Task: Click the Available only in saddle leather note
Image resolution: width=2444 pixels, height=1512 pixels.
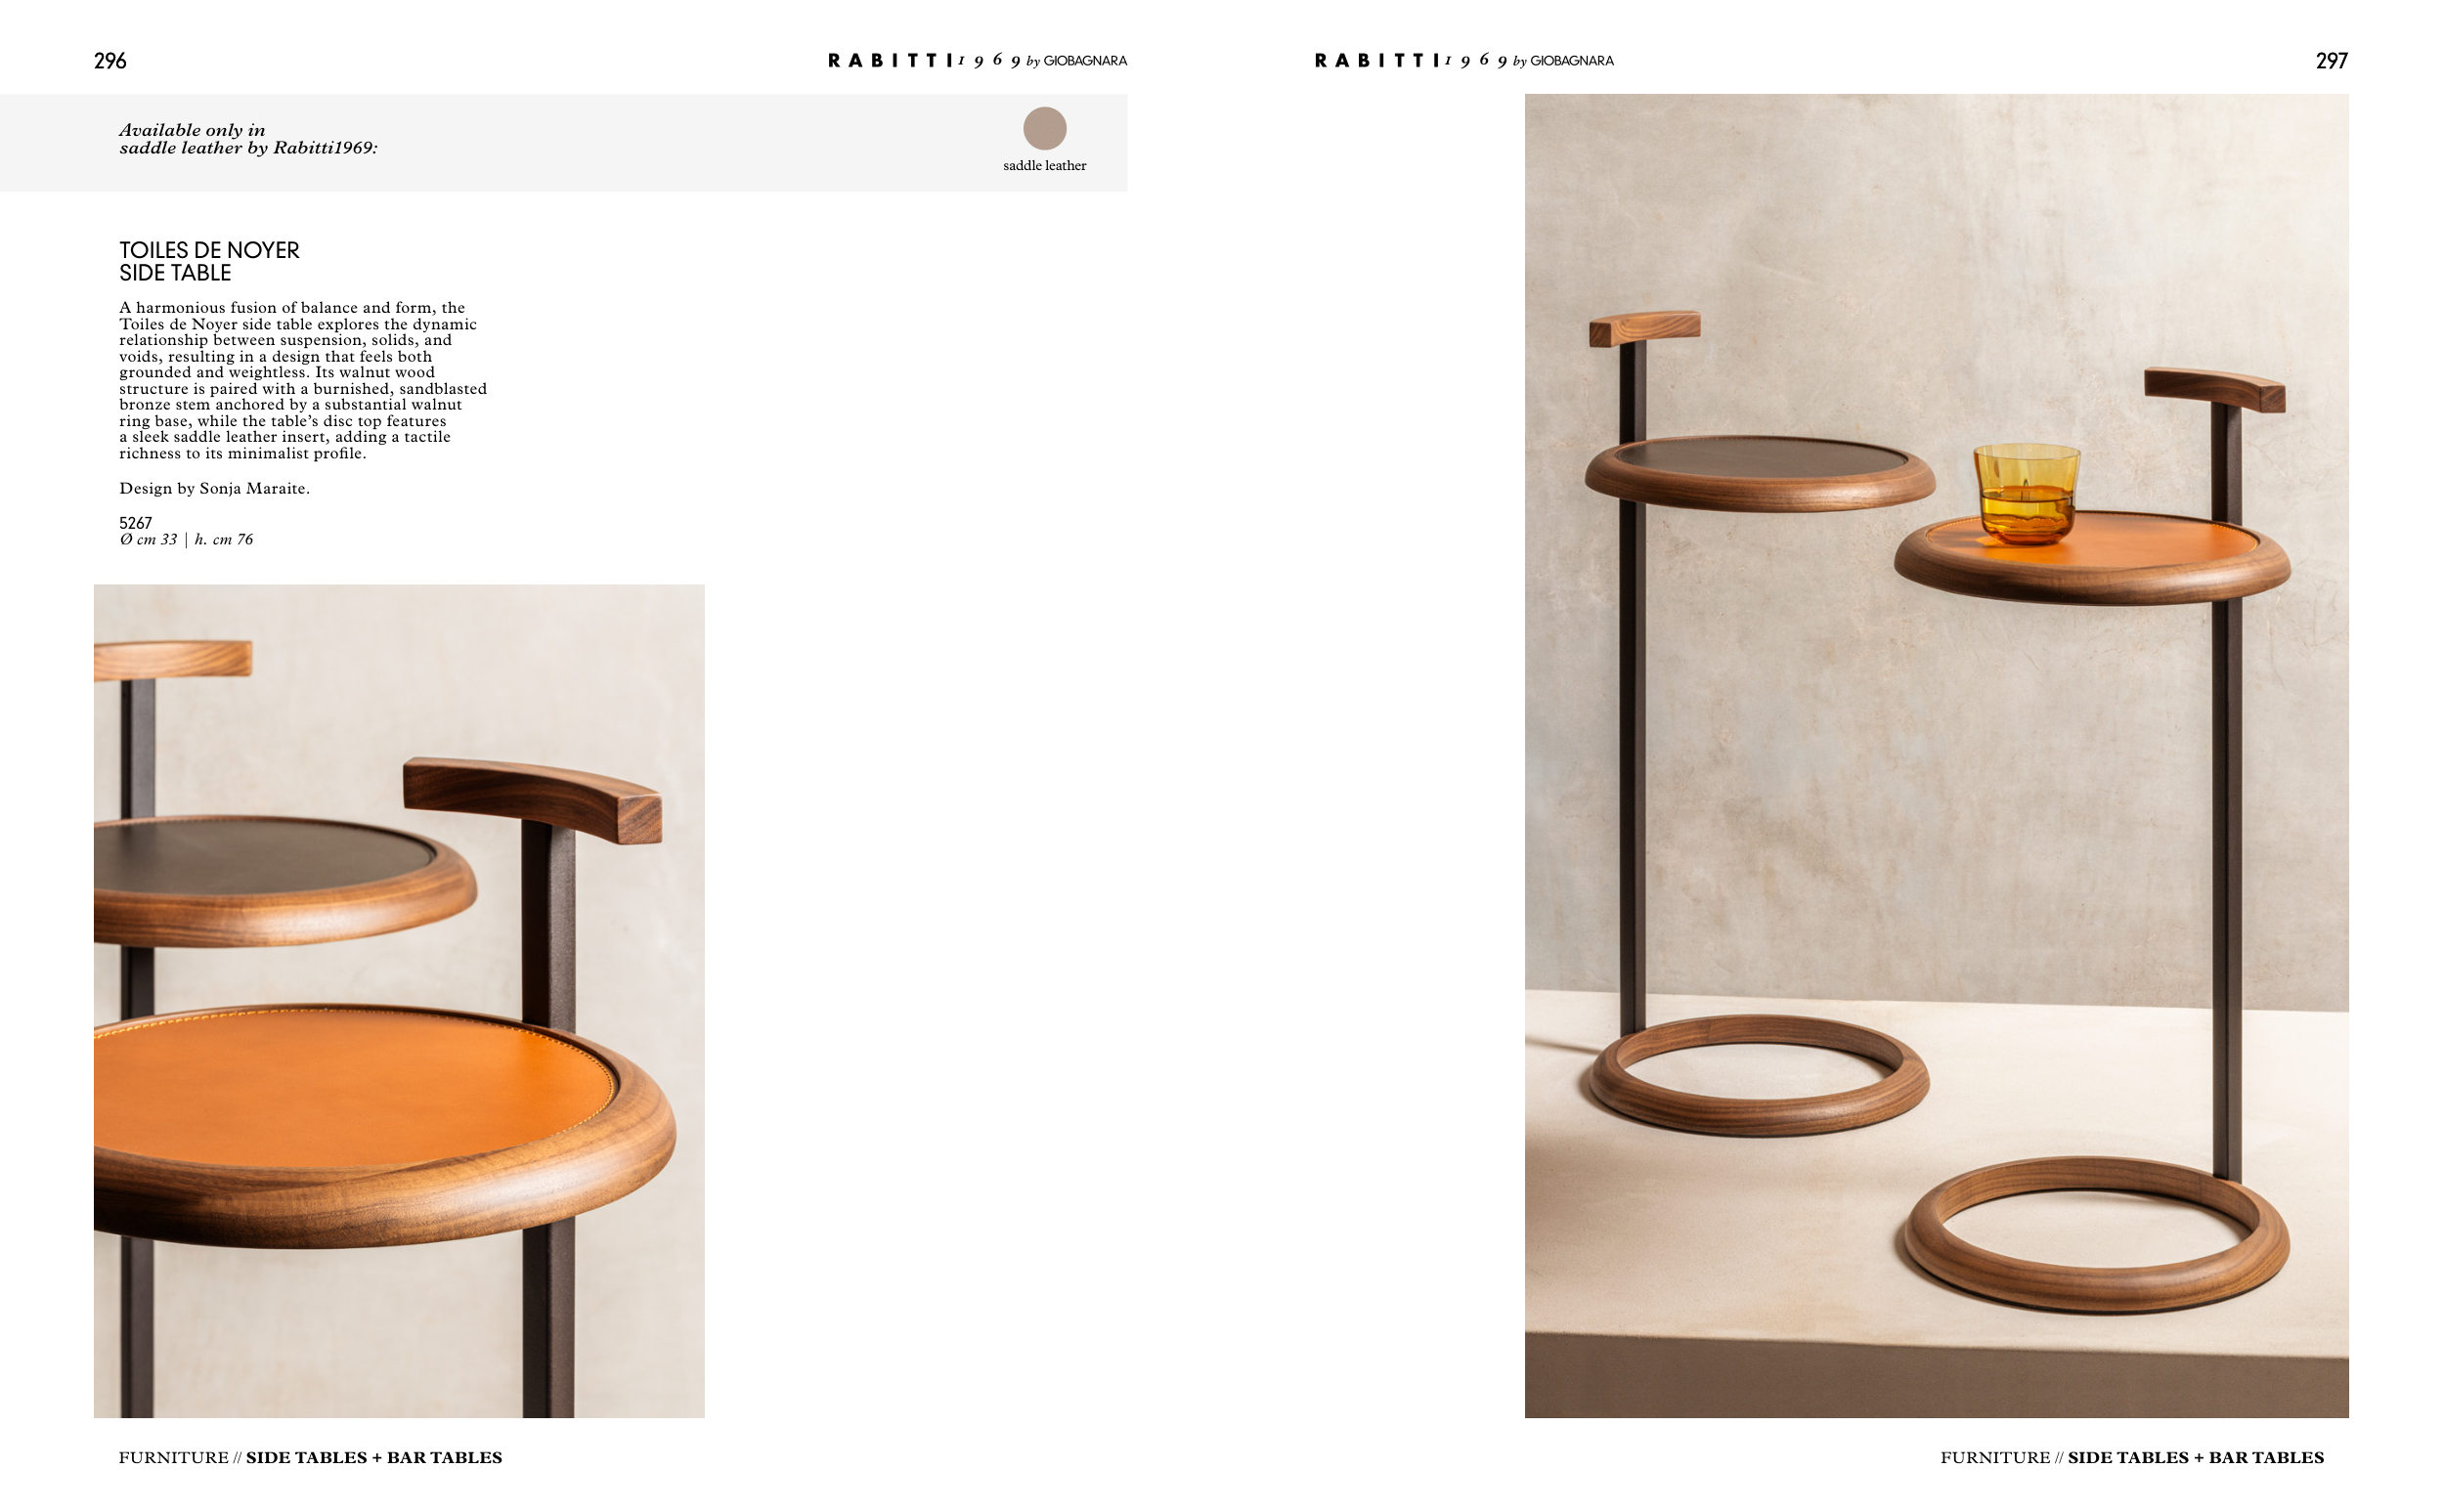Action: [x=248, y=139]
